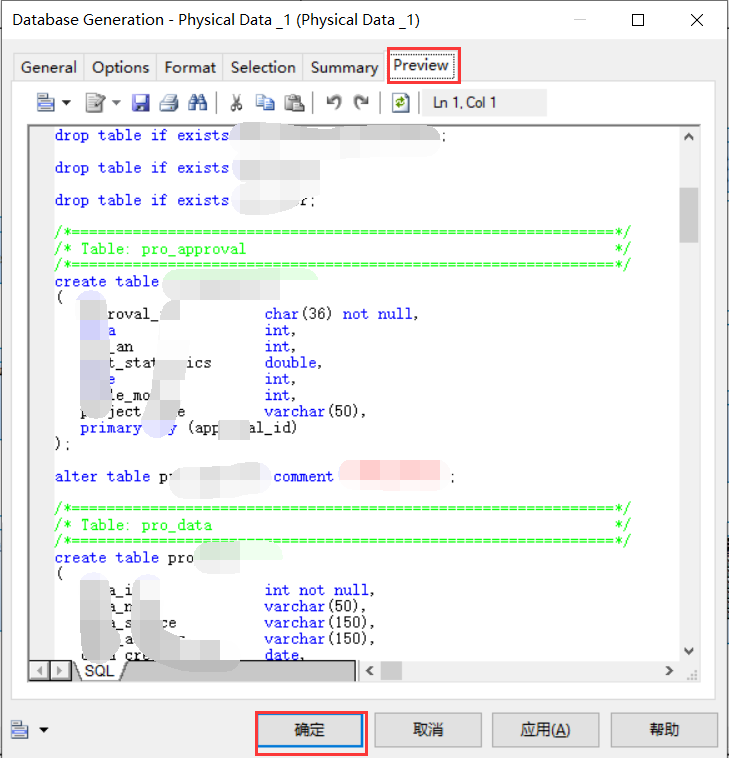The image size is (729, 758).
Task: Switch to the Preview tab
Action: [x=421, y=65]
